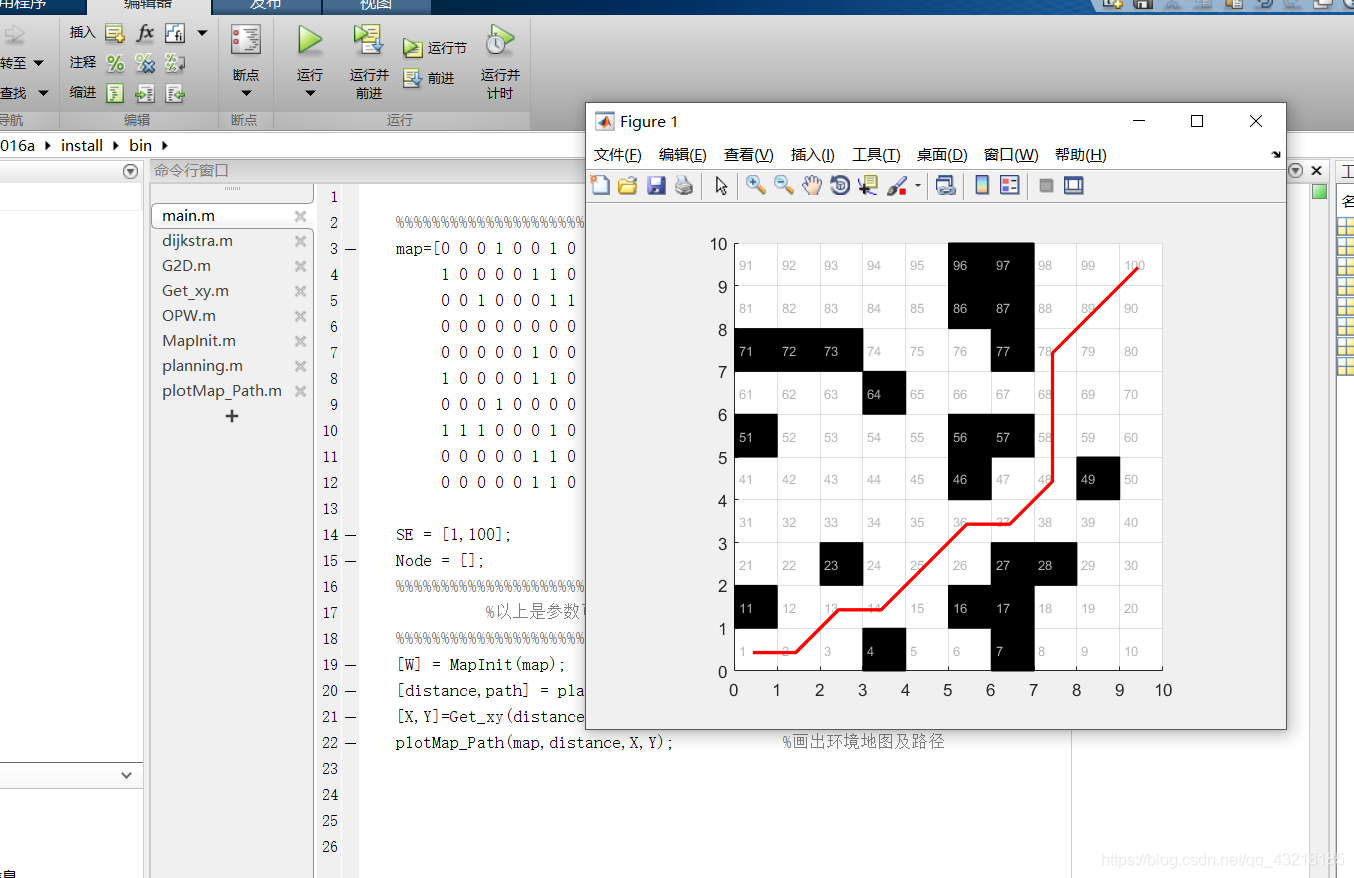Screen dimensions: 1354x878
Task: Click the install folder in address path
Action: pyautogui.click(x=82, y=146)
